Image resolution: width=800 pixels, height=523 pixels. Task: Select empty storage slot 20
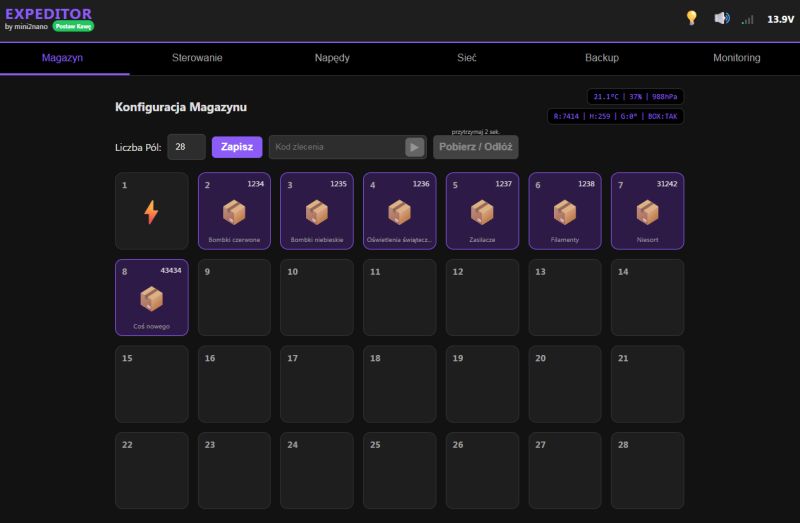pyautogui.click(x=565, y=384)
